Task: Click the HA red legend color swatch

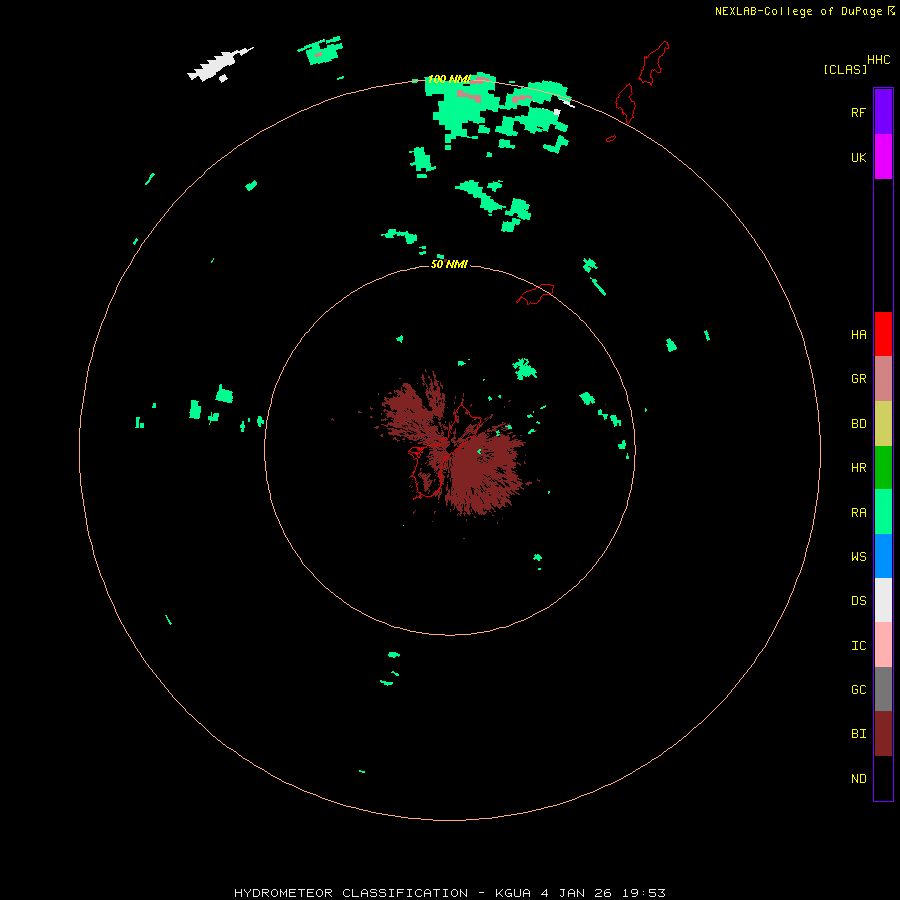Action: (883, 334)
